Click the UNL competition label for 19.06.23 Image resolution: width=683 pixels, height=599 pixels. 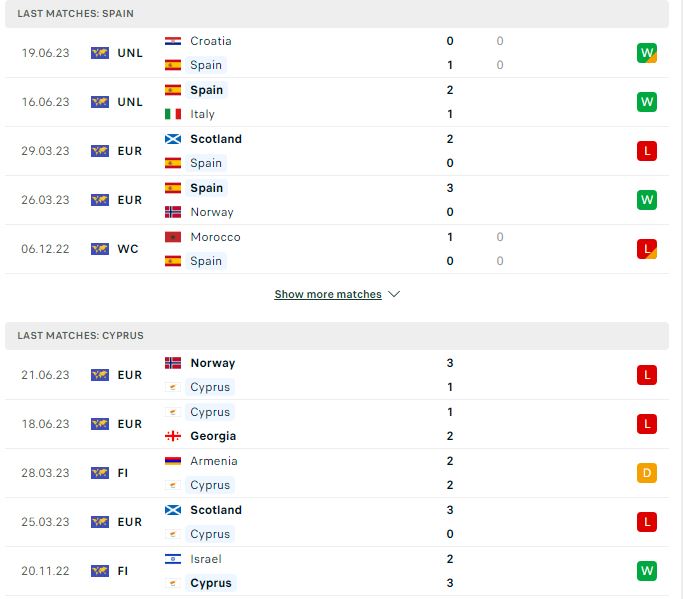click(130, 53)
